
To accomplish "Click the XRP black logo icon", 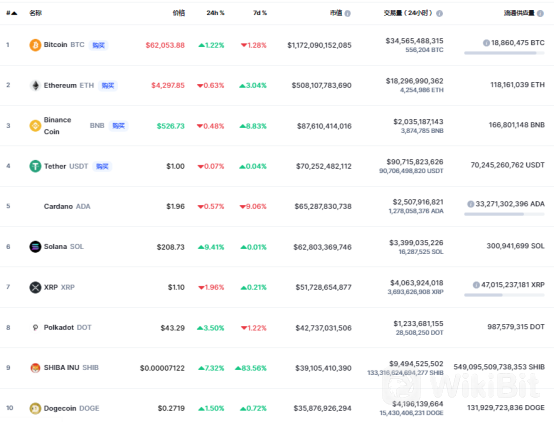I will (35, 287).
